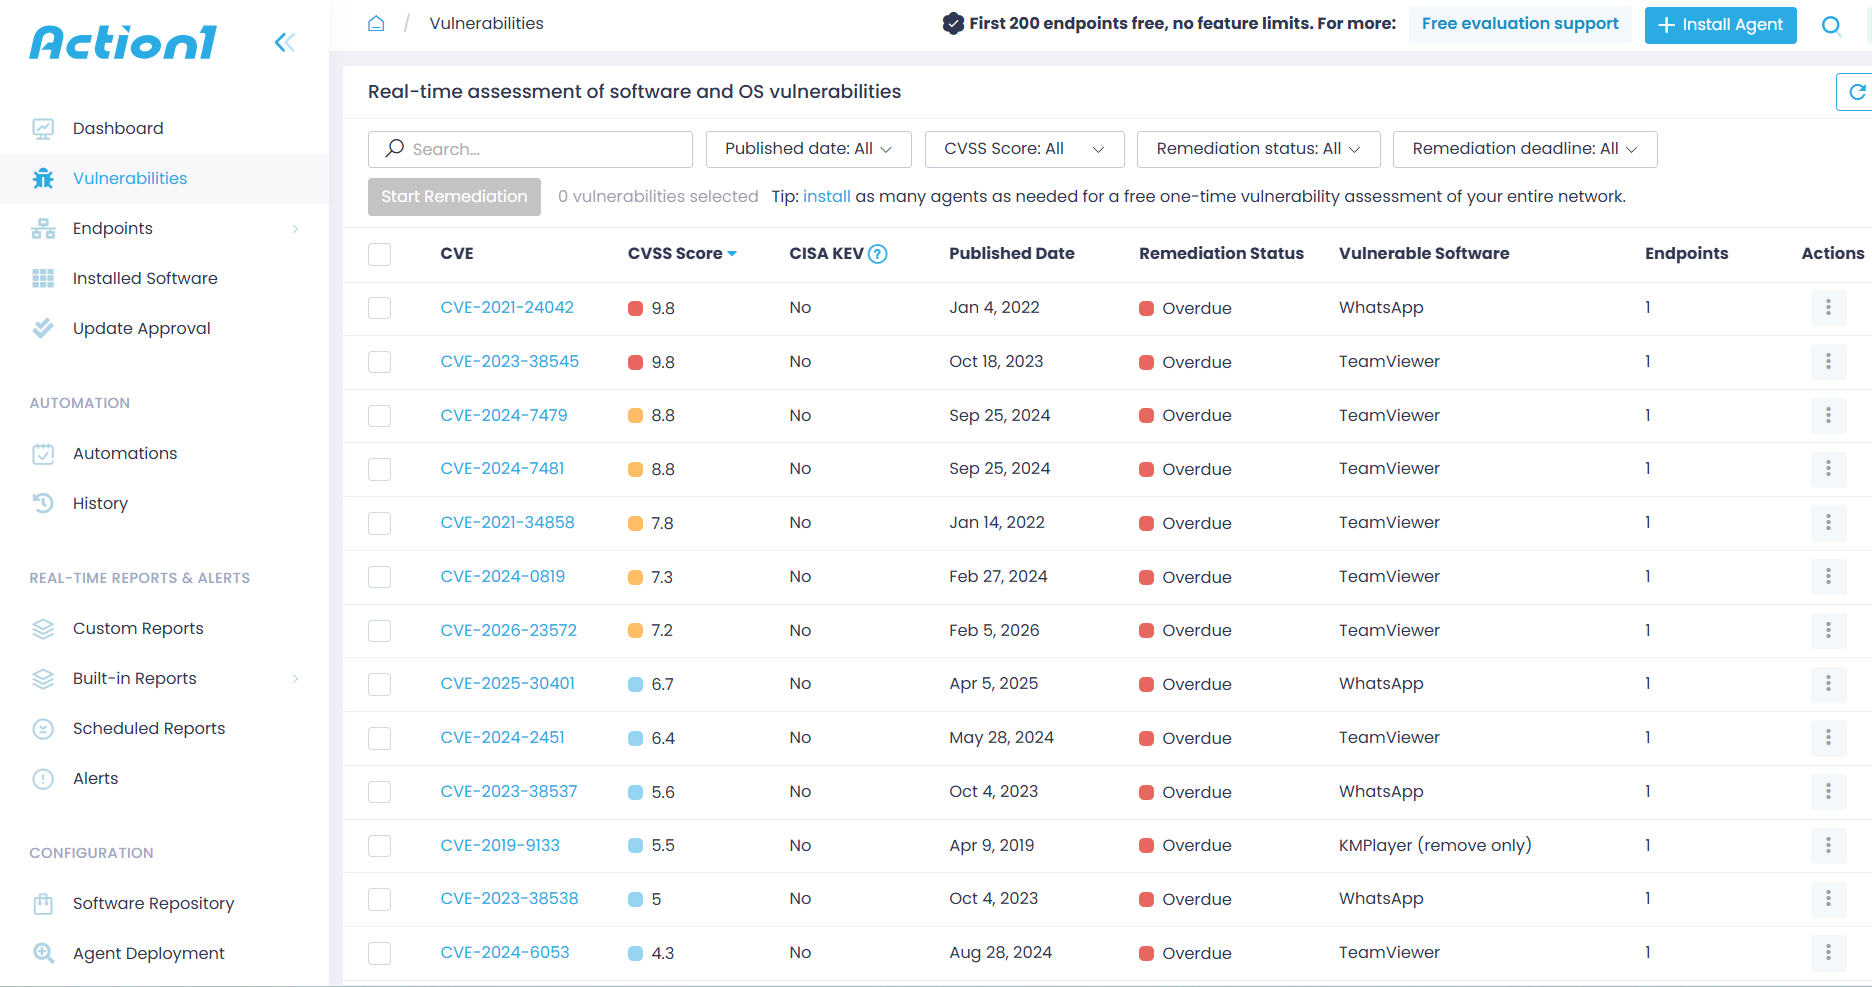Screen dimensions: 1872x987
Task: Open Automations in the sidebar
Action: click(x=125, y=453)
